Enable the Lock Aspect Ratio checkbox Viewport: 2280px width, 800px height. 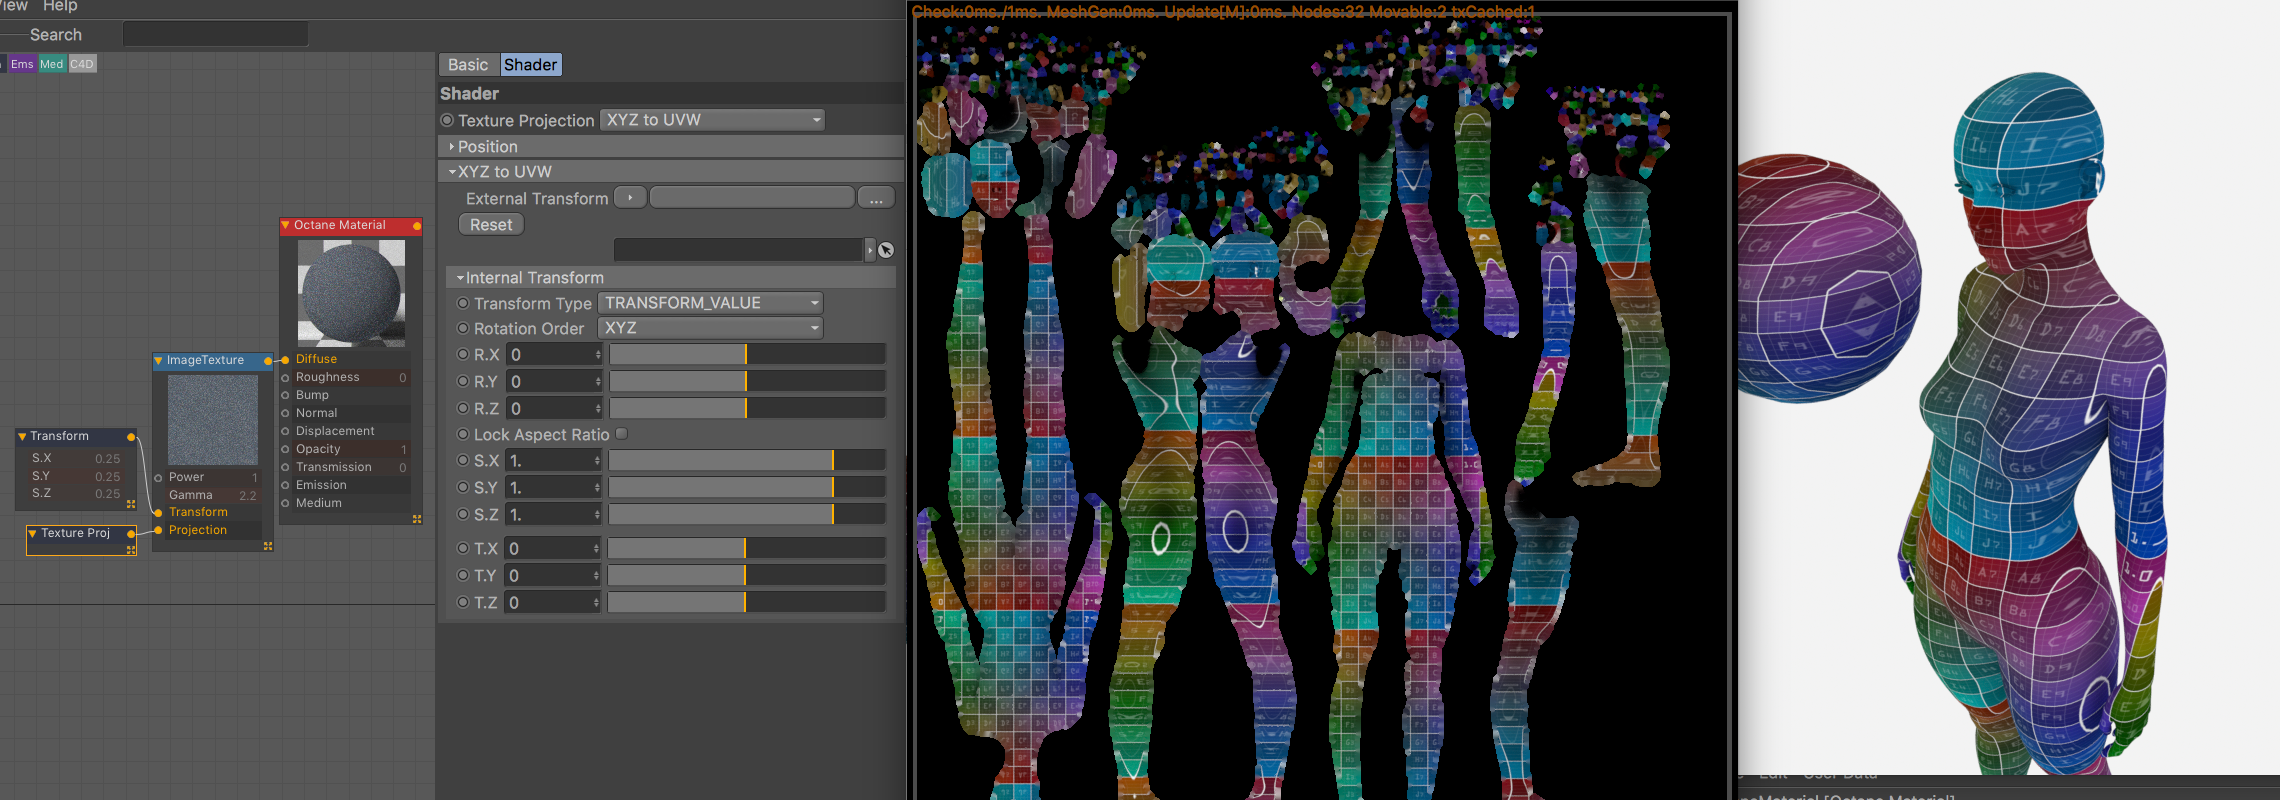click(x=622, y=434)
